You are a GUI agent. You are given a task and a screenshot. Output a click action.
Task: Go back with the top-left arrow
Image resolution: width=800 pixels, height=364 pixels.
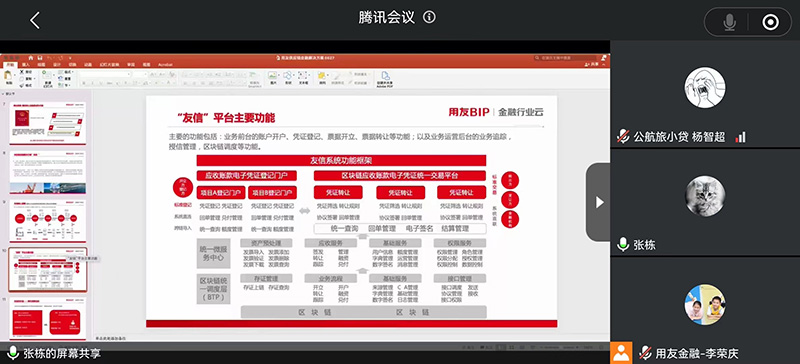point(35,20)
